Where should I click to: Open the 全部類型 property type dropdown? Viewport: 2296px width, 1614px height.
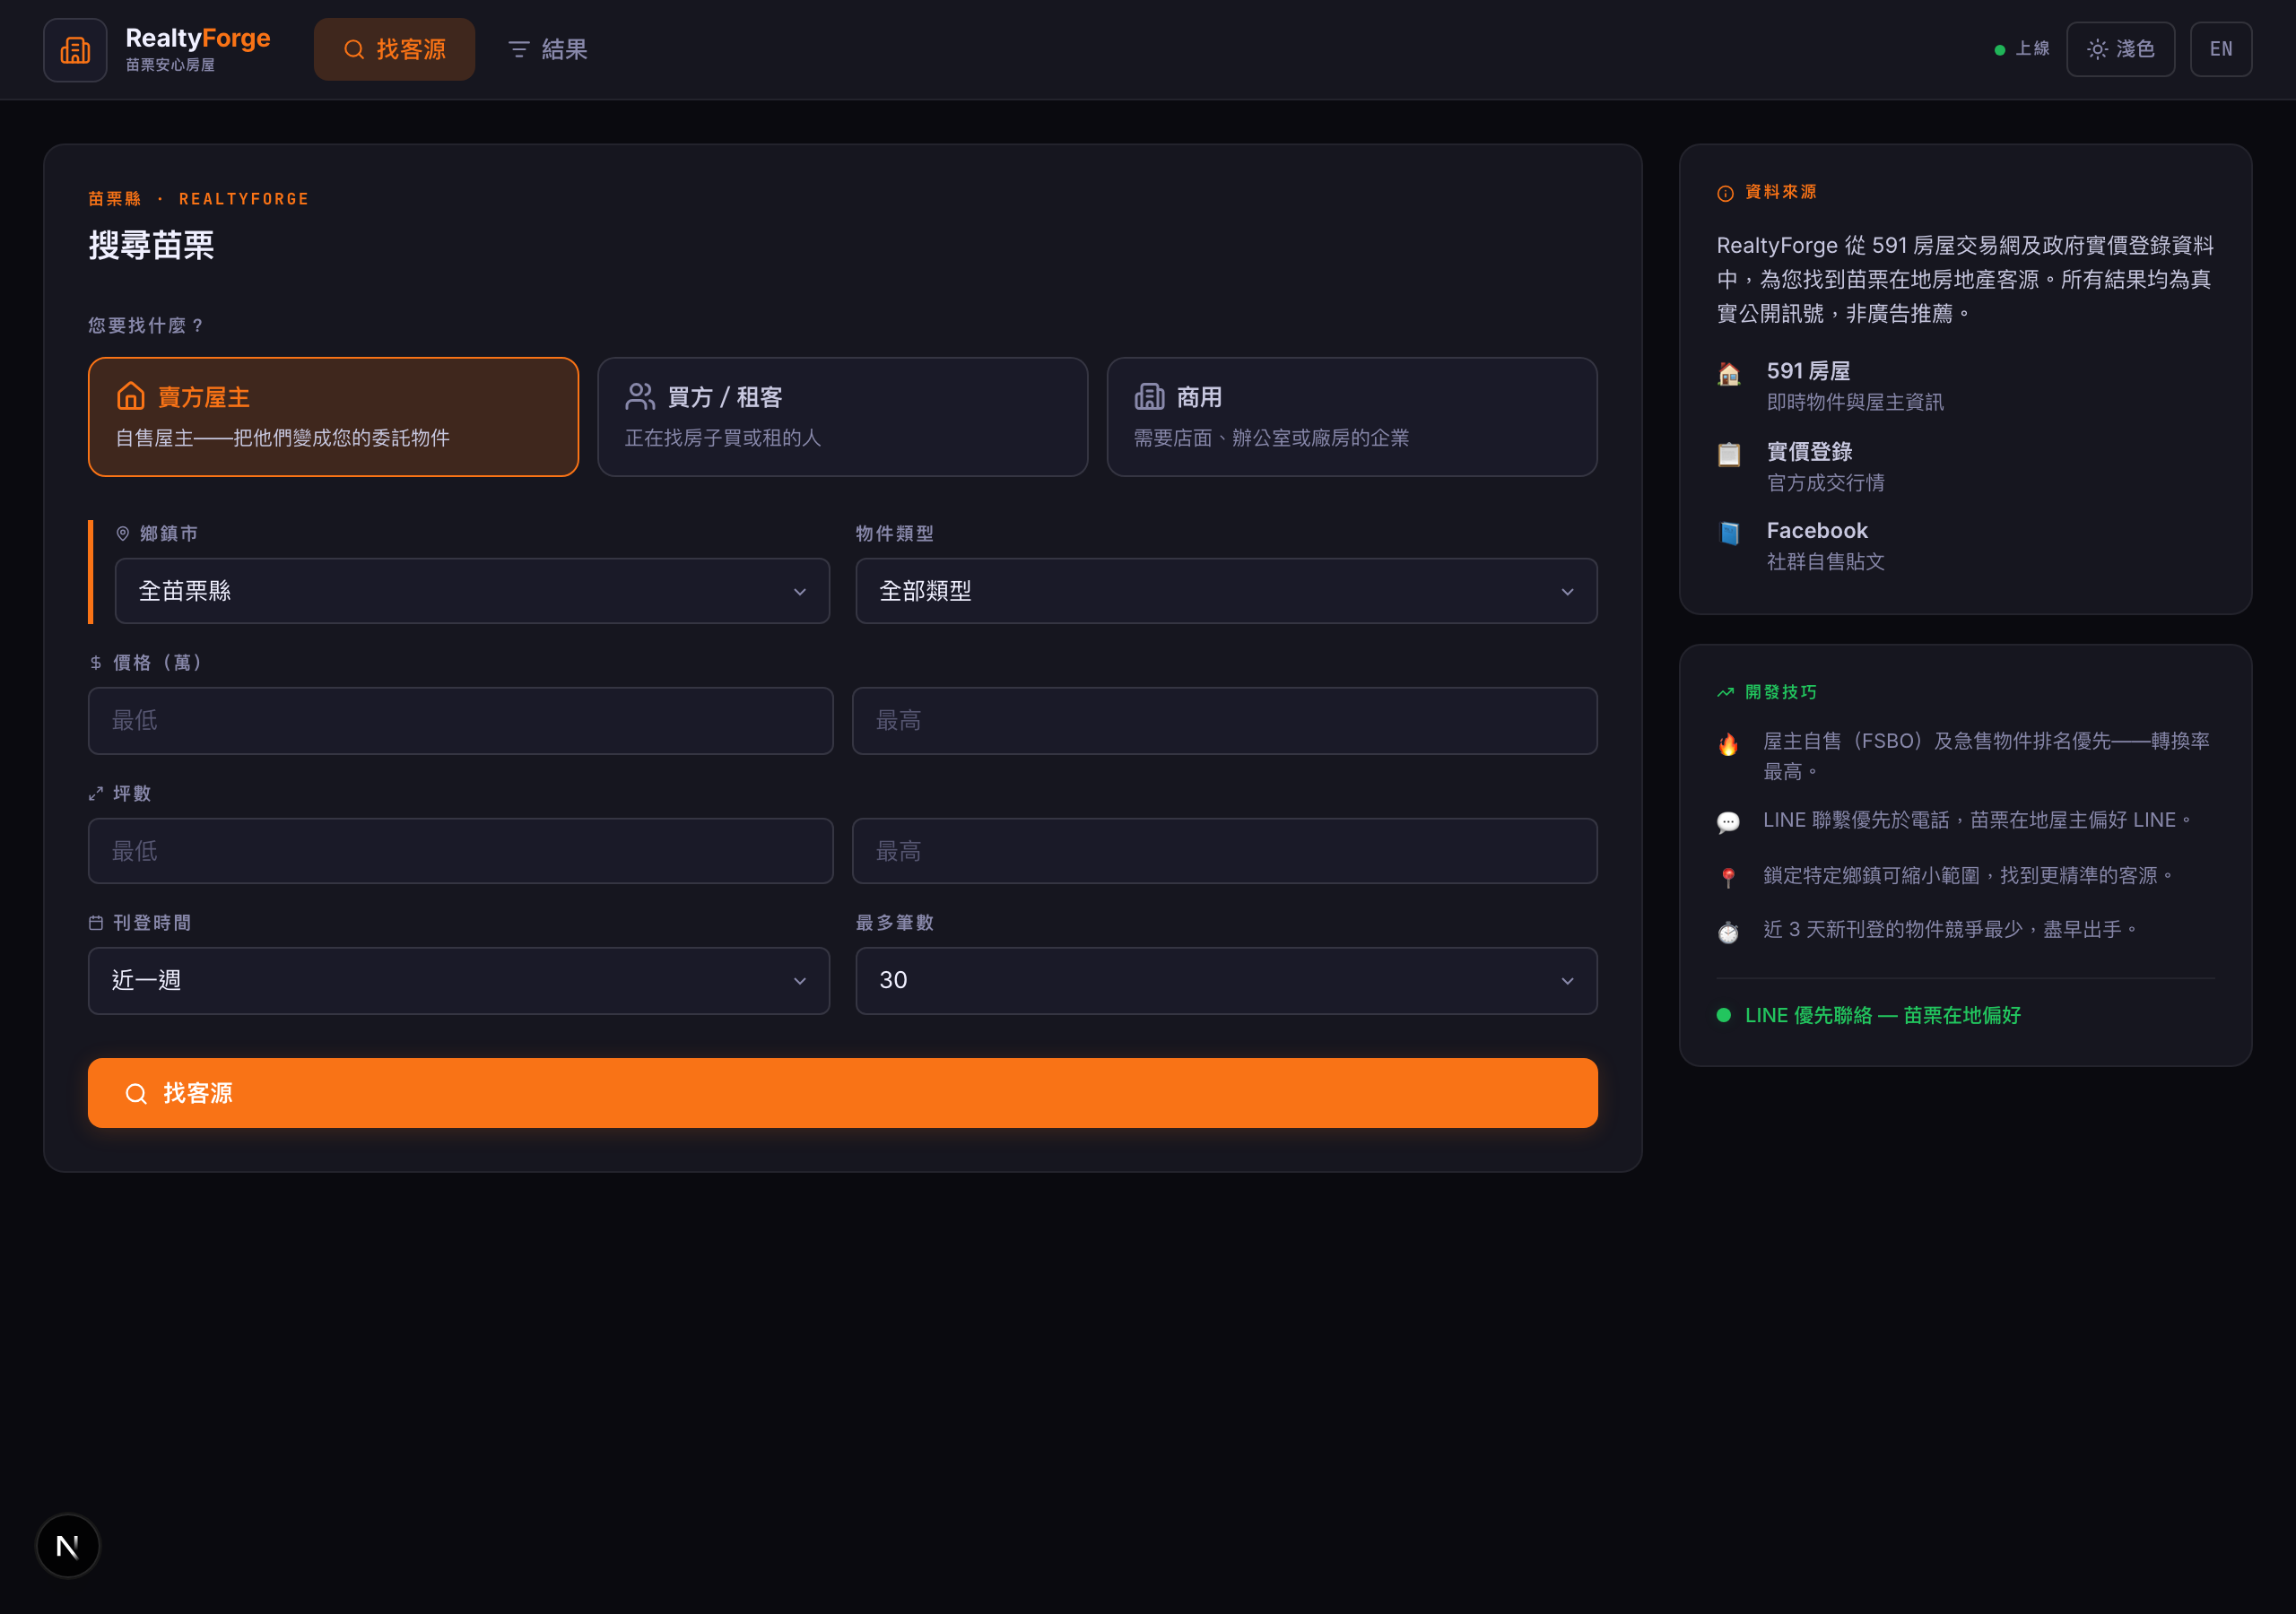point(1226,591)
